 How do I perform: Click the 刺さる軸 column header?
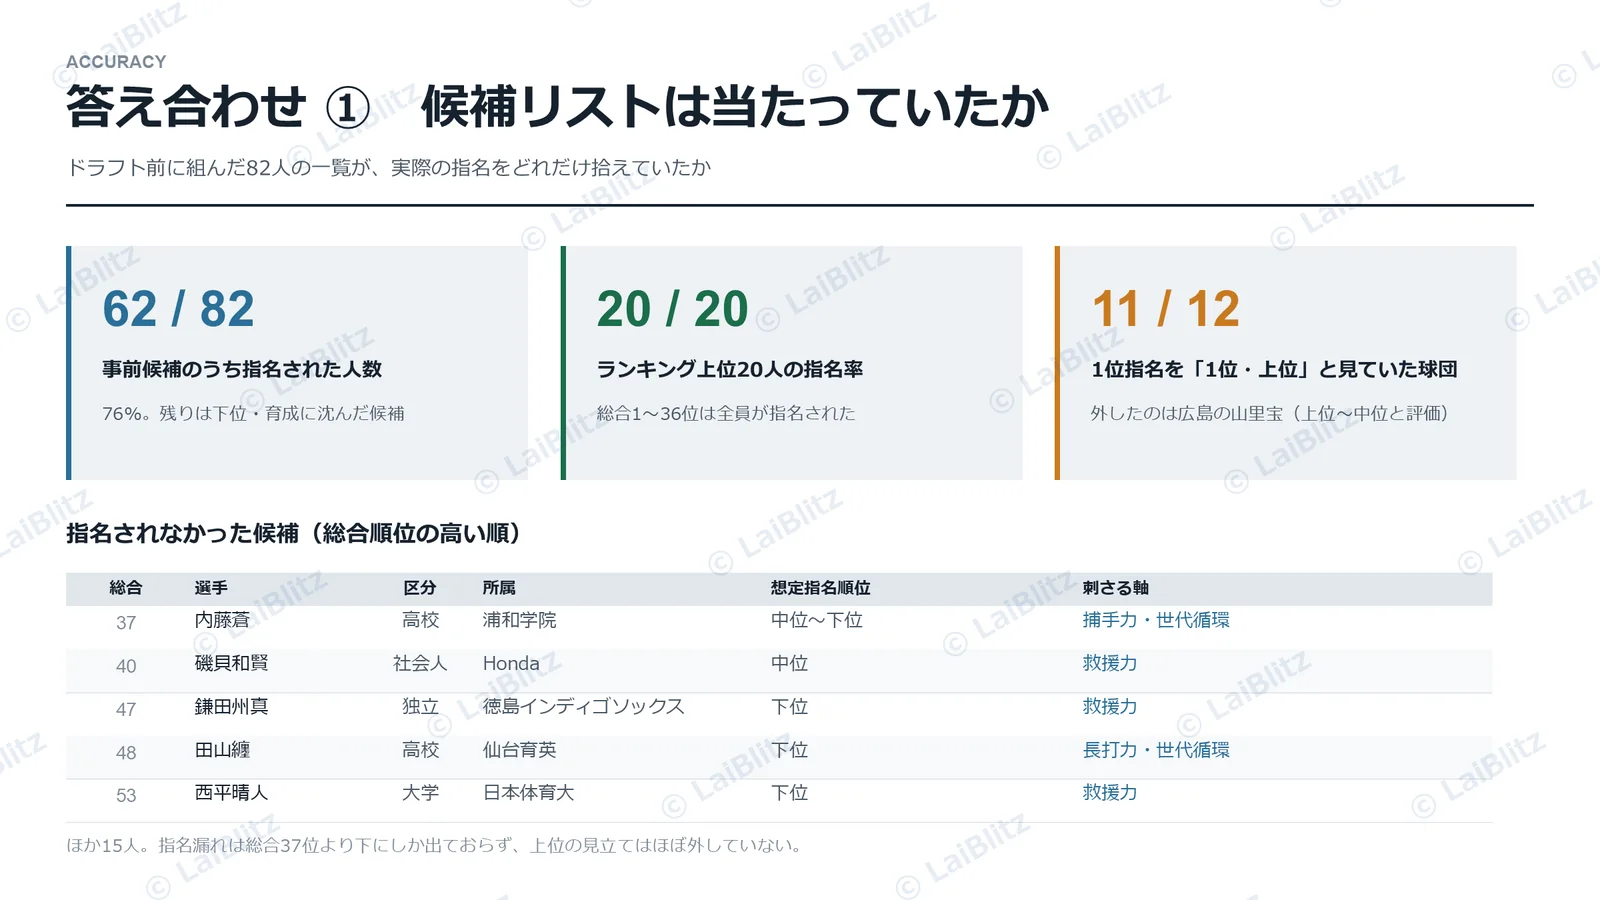click(x=1115, y=588)
